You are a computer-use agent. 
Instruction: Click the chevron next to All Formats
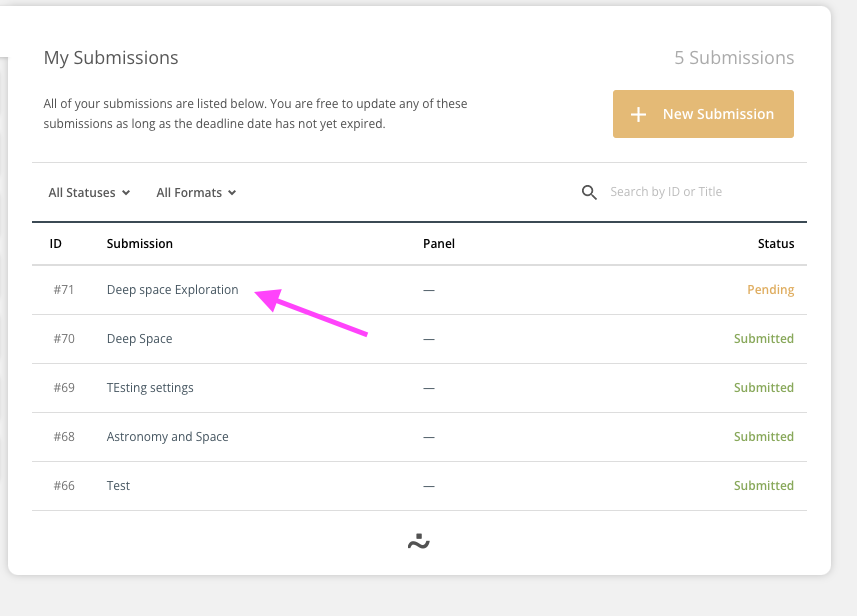coord(231,192)
